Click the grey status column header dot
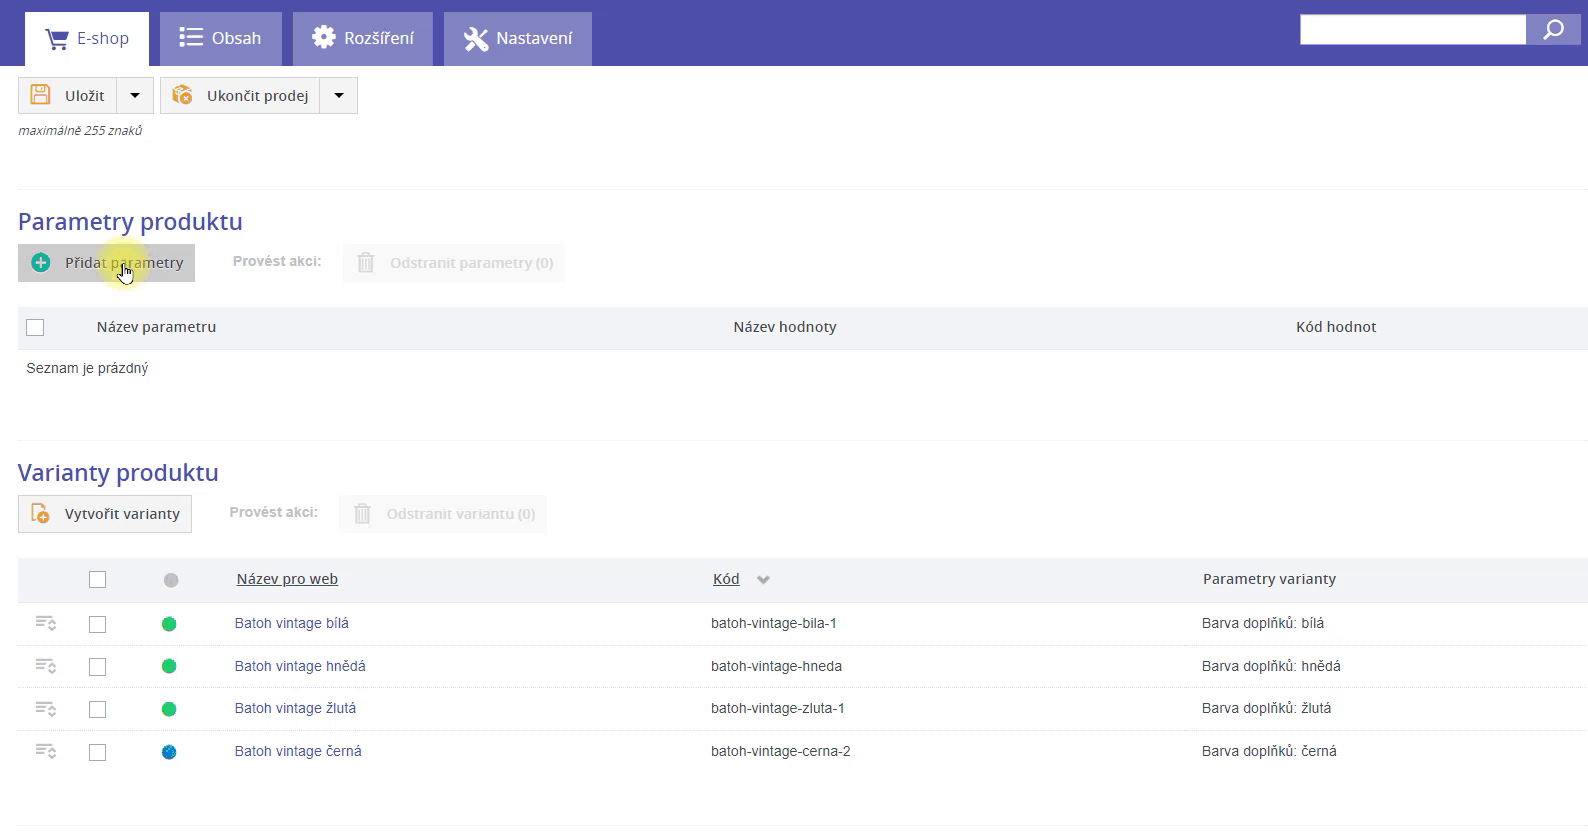Screen dimensions: 1588x834 171,580
